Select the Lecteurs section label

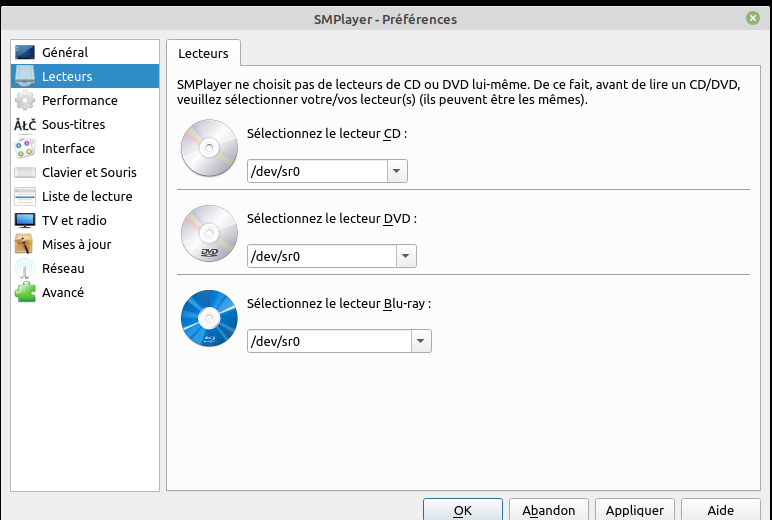(67, 76)
